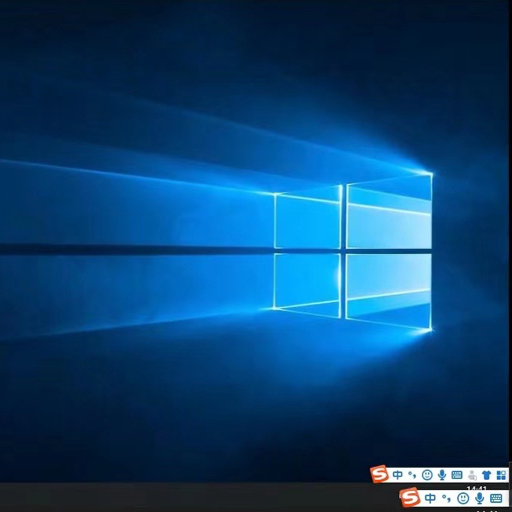
Task: Toggle 中 Chinese mode on longer toolbar
Action: coord(397,474)
